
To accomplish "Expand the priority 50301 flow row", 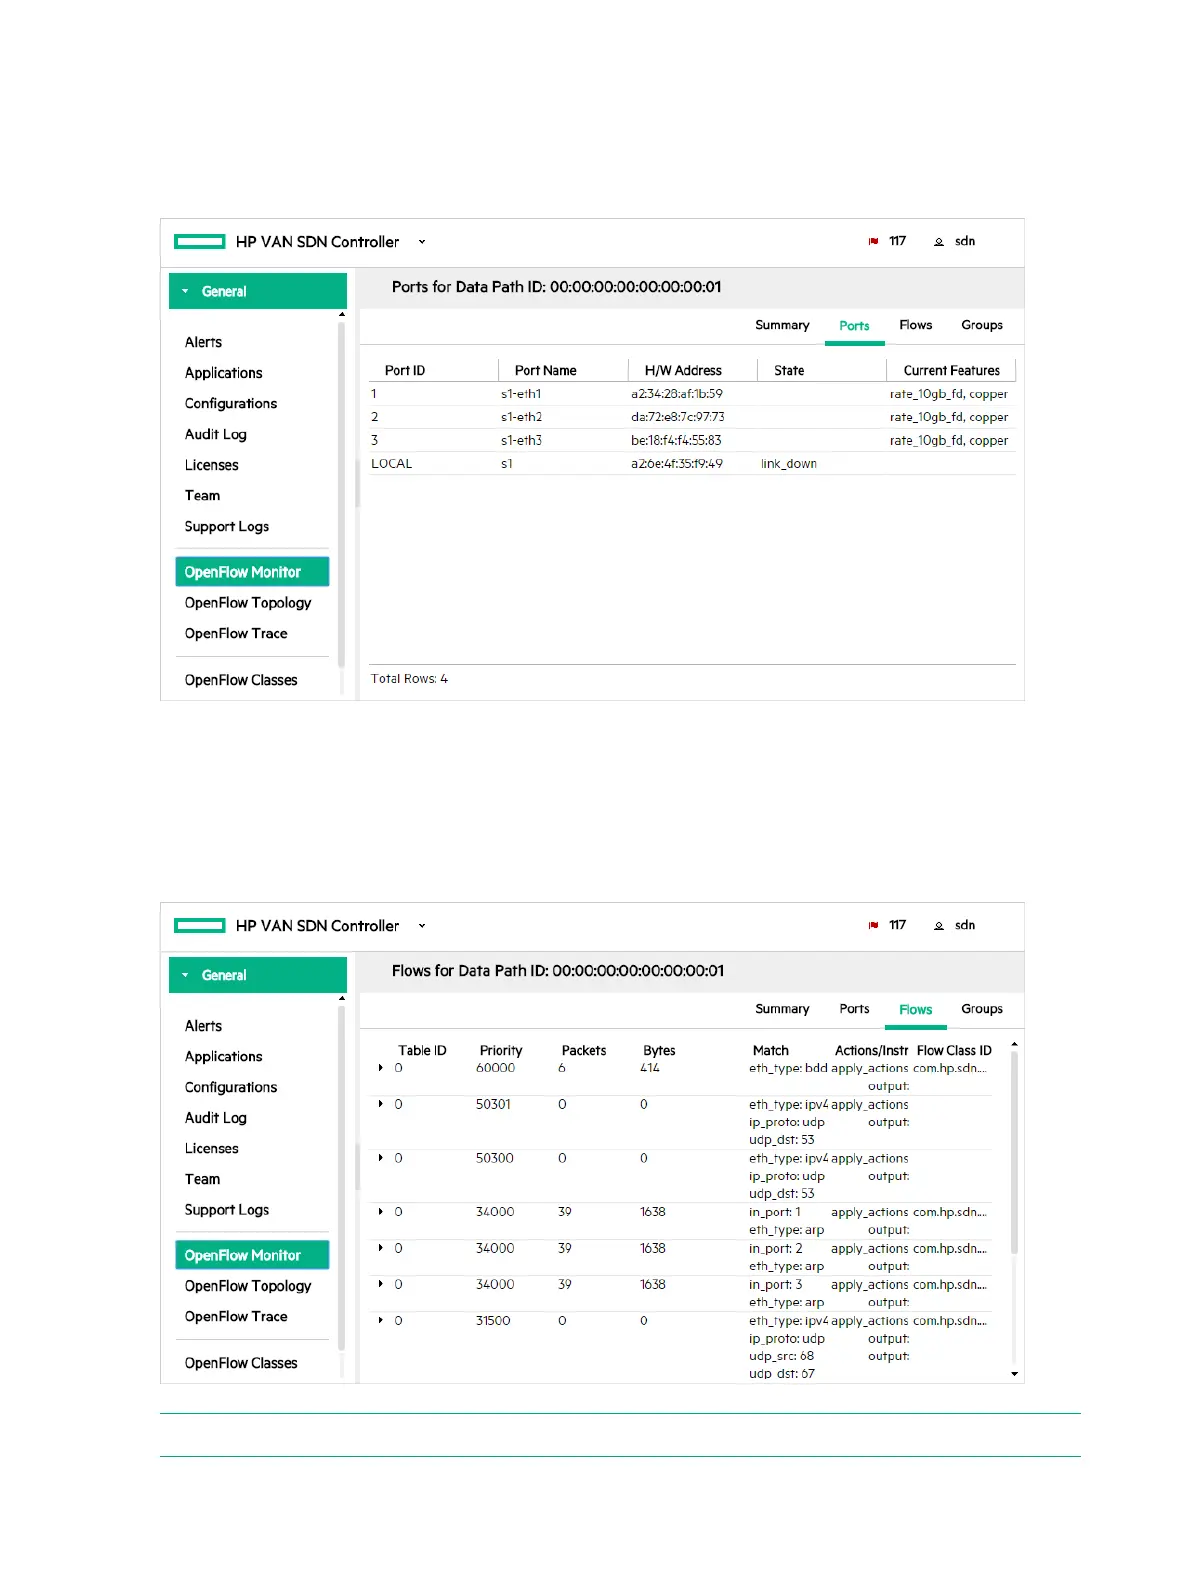I will pyautogui.click(x=381, y=1104).
